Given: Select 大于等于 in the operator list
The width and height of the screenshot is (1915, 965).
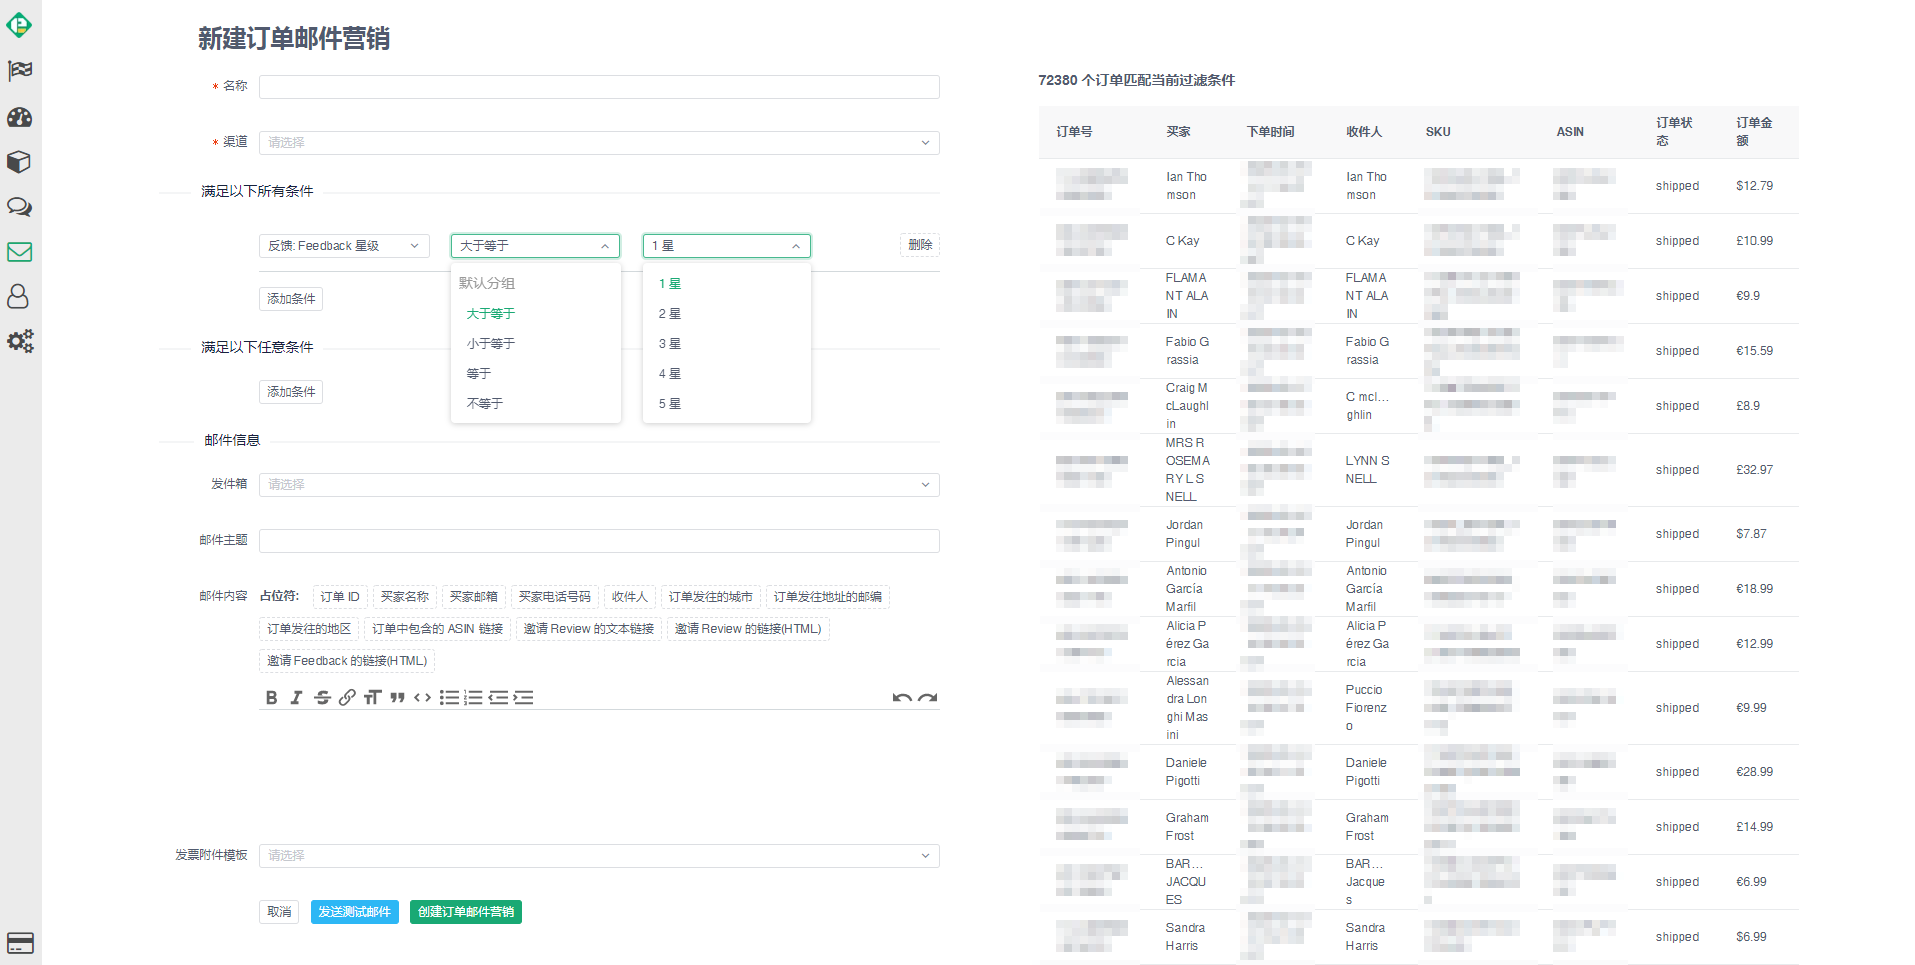Looking at the screenshot, I should pyautogui.click(x=536, y=314).
